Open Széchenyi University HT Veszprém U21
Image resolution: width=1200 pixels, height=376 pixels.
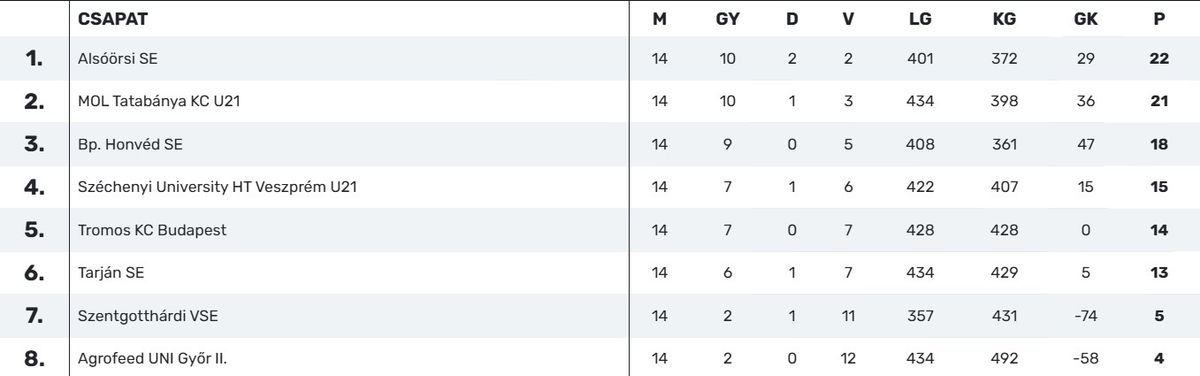point(218,187)
